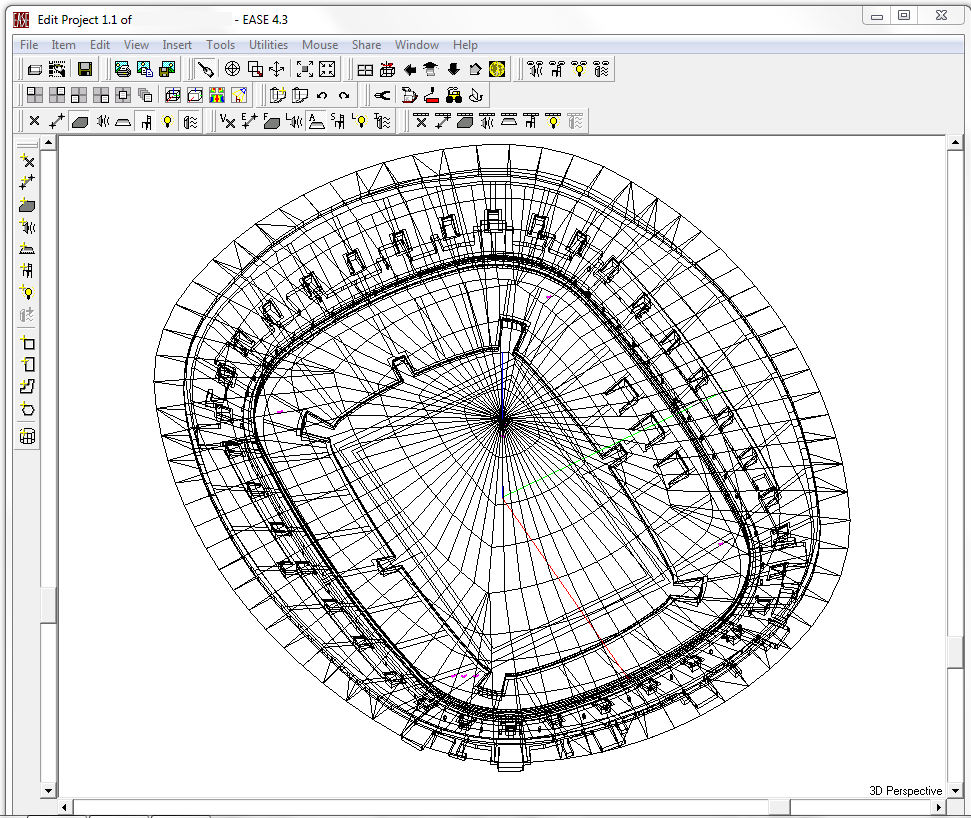Select the four-way pan arrows tool
The height and width of the screenshot is (818, 971).
coord(277,69)
